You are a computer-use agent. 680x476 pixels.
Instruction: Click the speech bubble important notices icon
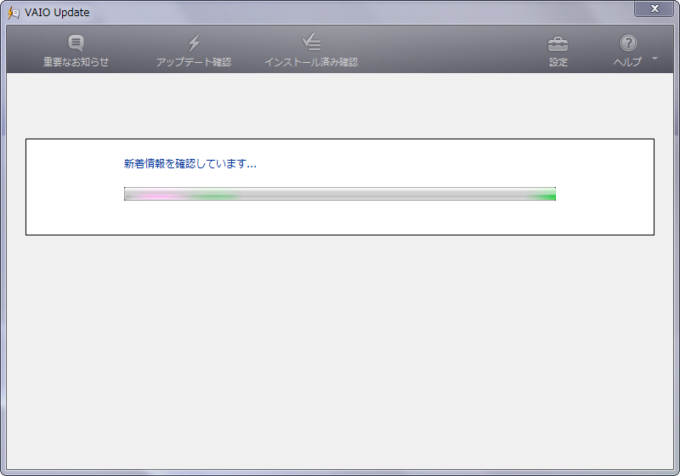(x=76, y=43)
